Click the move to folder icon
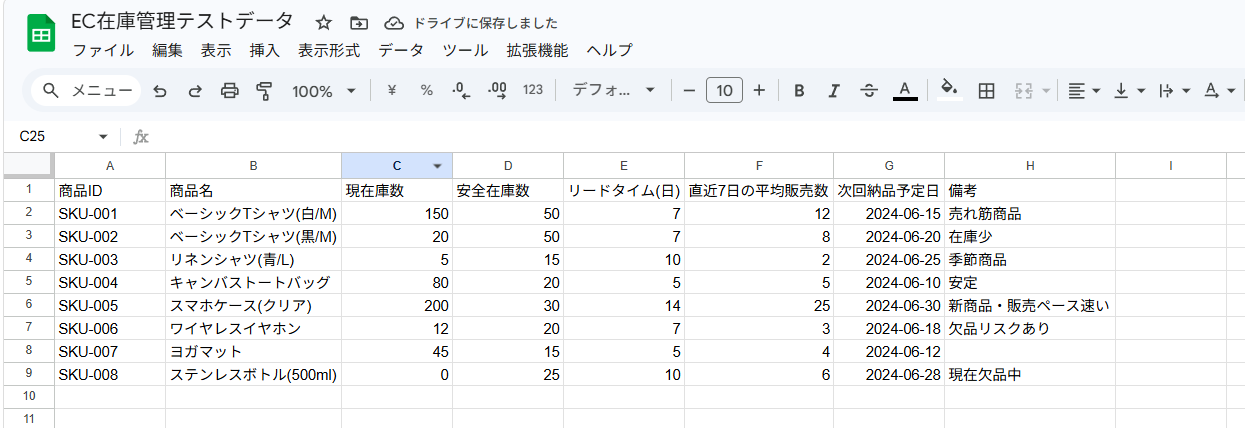The width and height of the screenshot is (1245, 428). (x=358, y=23)
